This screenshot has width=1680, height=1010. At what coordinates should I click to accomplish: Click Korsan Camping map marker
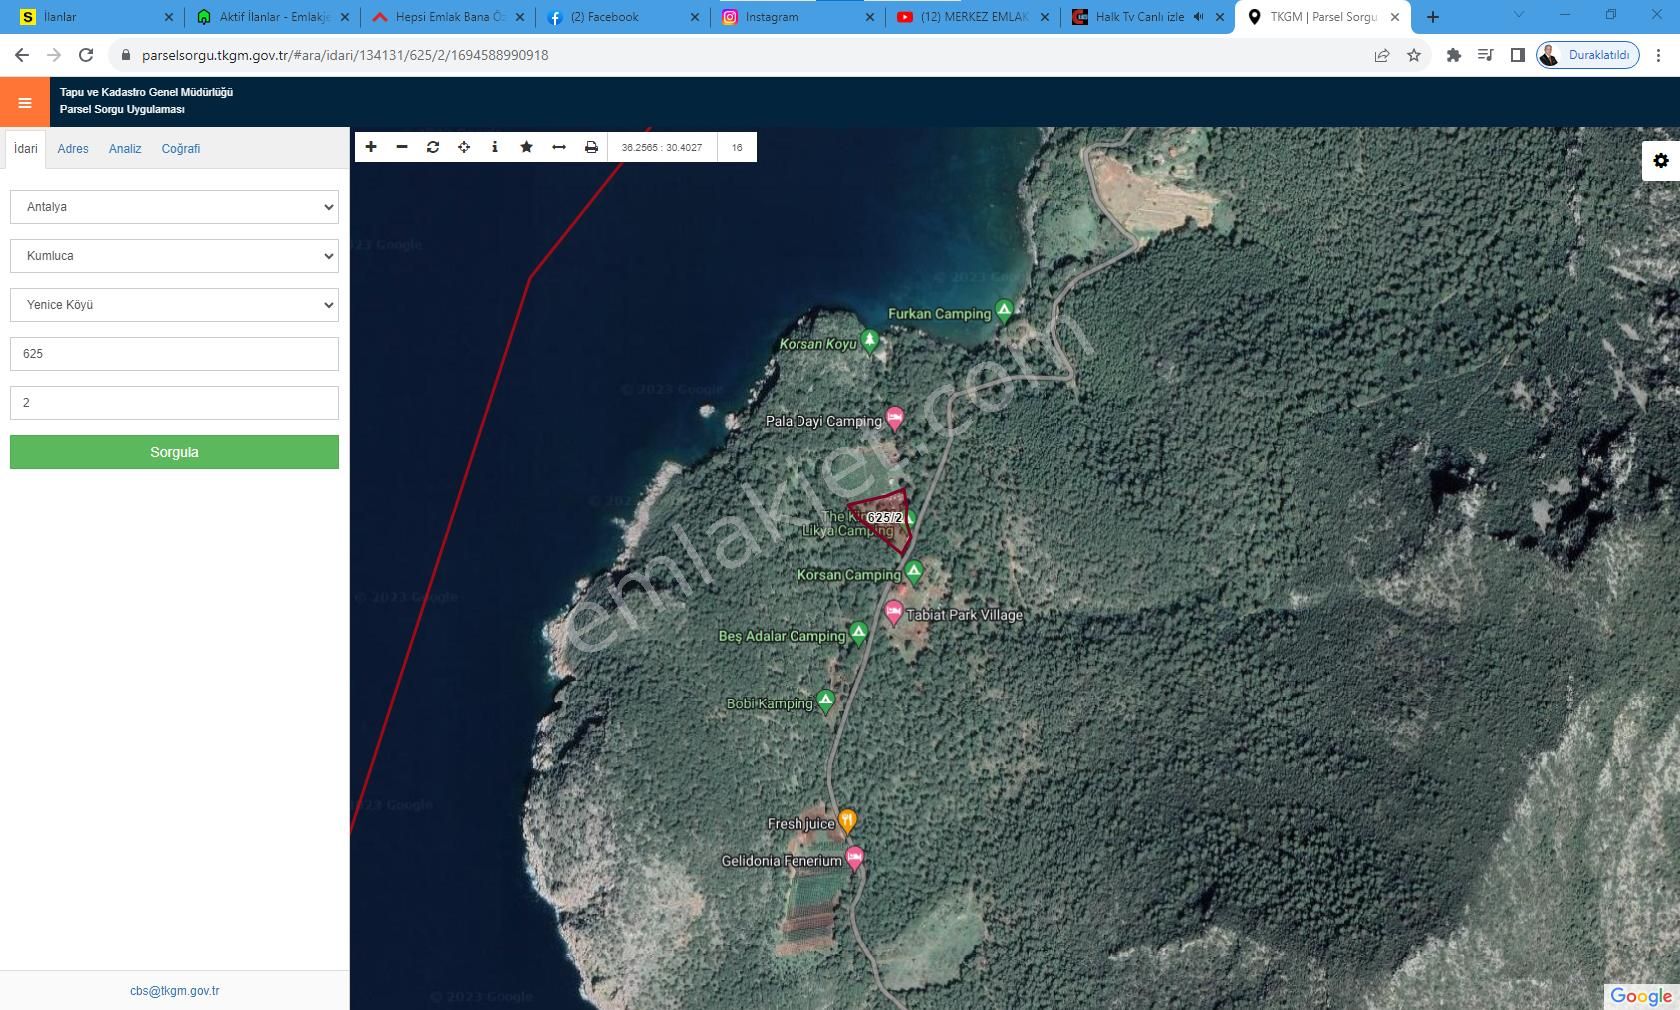[913, 571]
